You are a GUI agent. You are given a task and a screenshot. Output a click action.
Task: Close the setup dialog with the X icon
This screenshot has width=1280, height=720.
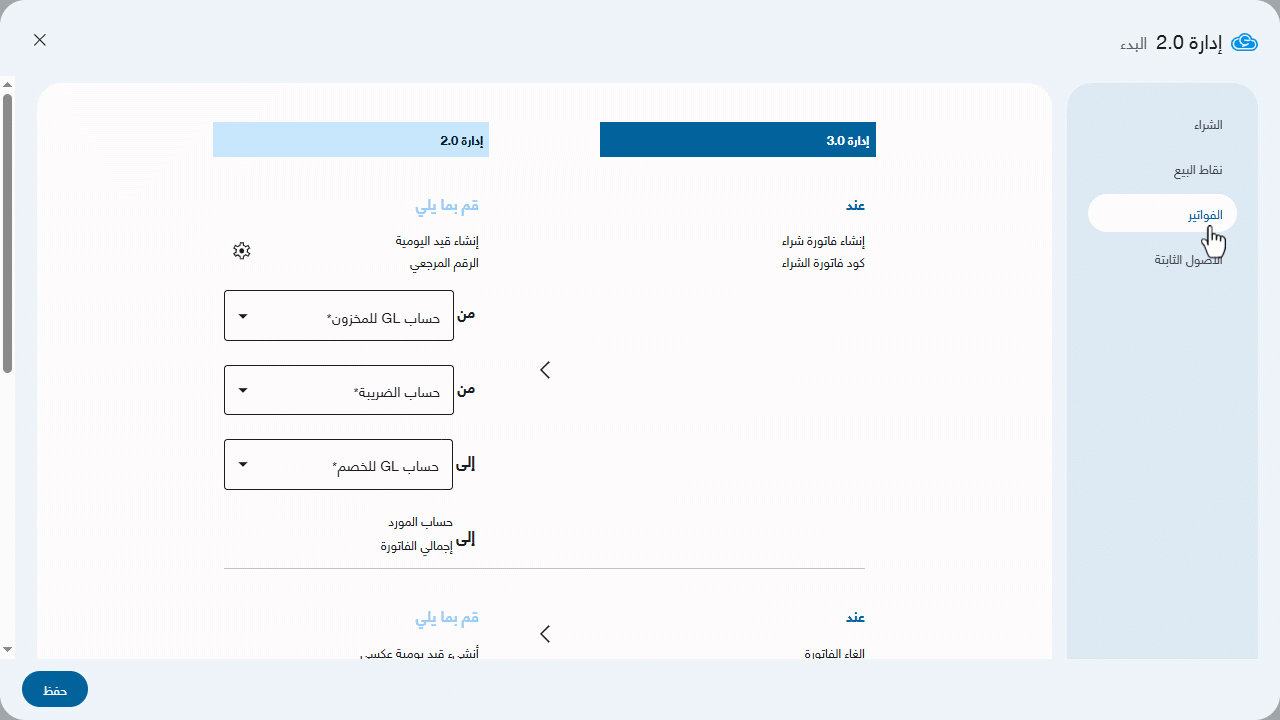pos(40,40)
